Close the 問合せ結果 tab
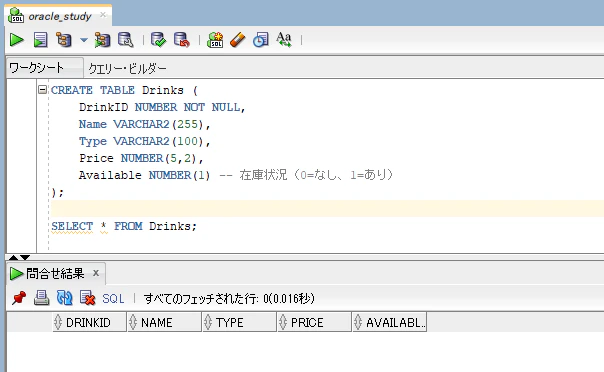 tap(96, 273)
